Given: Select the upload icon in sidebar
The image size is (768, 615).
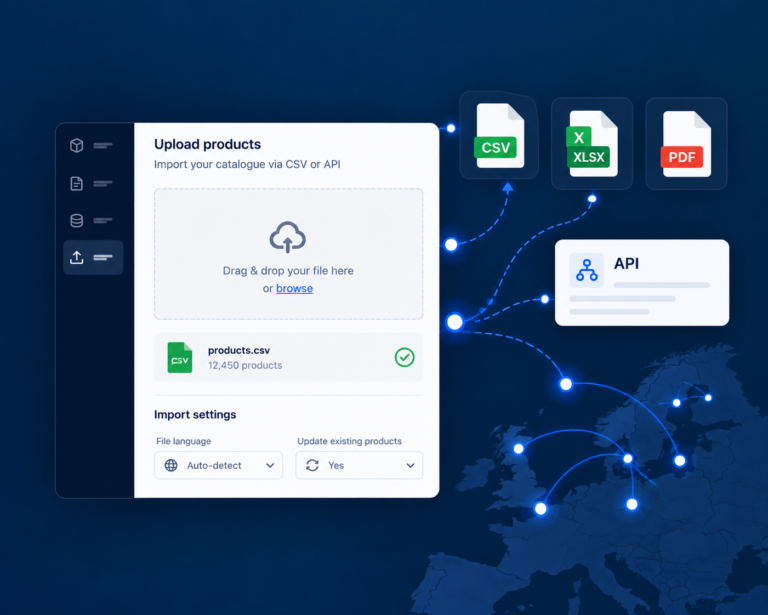Looking at the screenshot, I should pyautogui.click(x=76, y=258).
